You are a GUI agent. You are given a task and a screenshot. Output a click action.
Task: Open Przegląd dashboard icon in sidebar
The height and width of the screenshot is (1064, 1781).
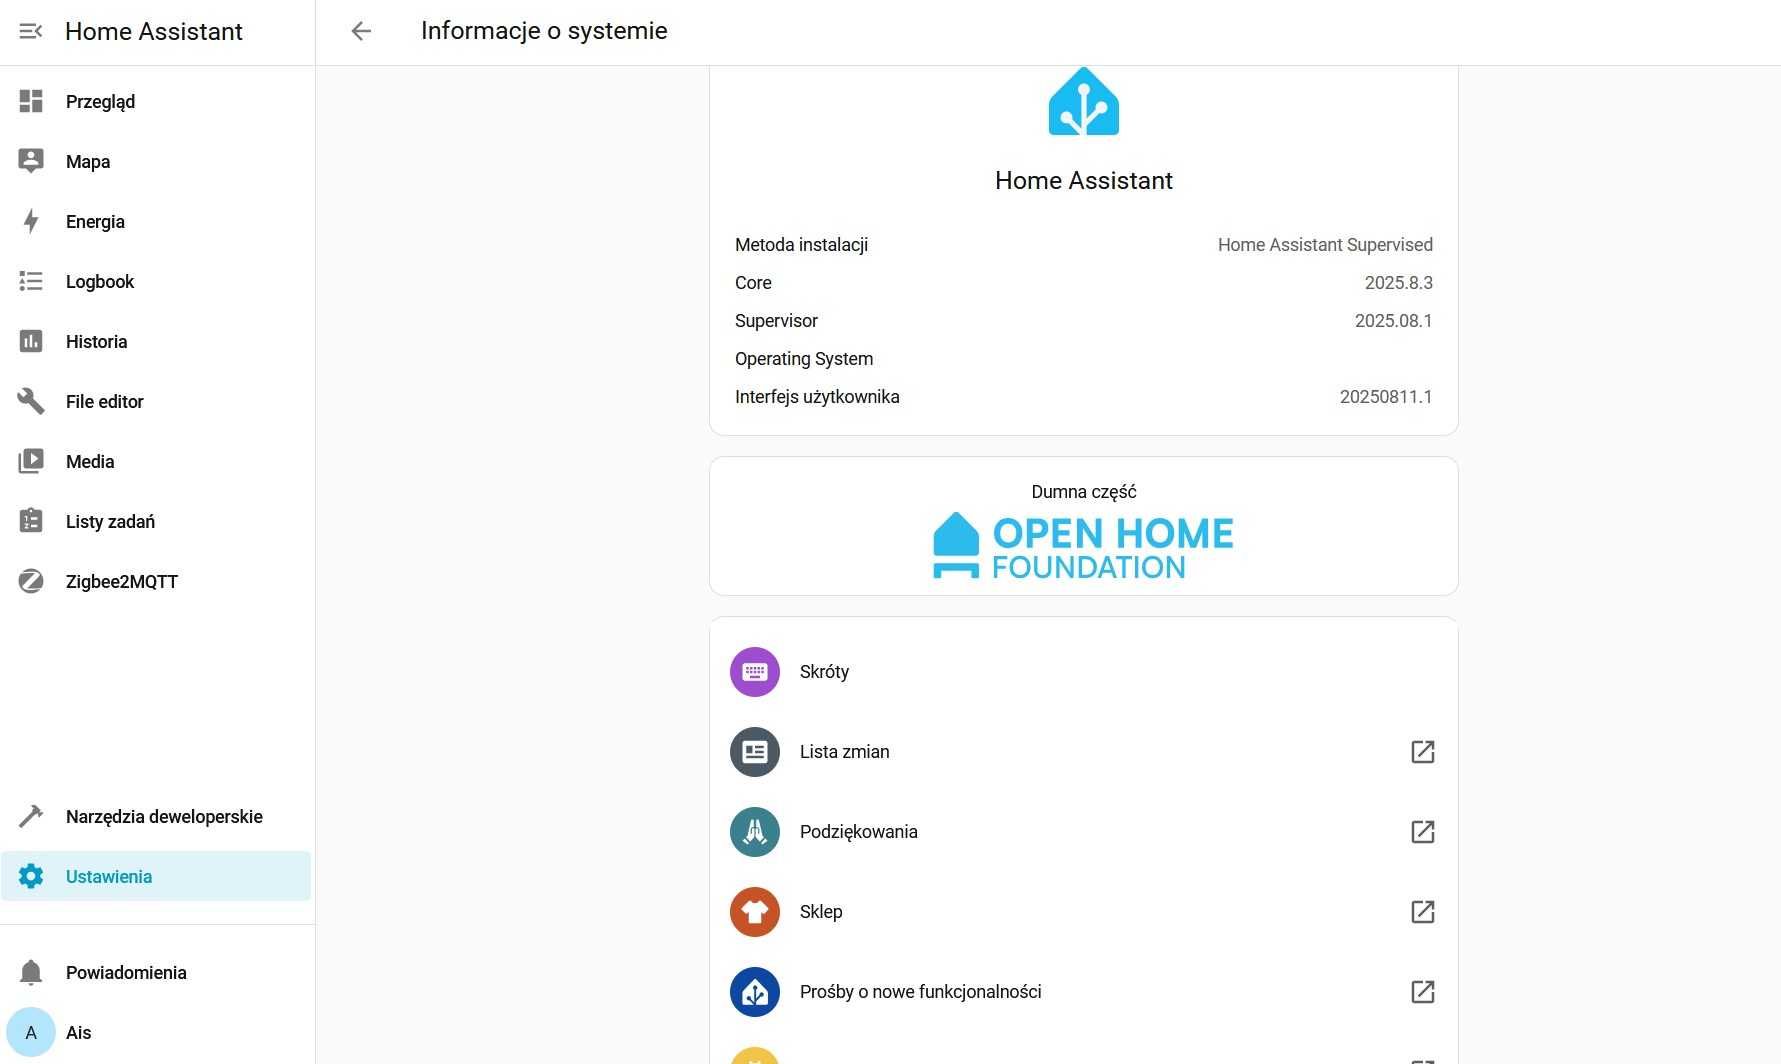31,101
